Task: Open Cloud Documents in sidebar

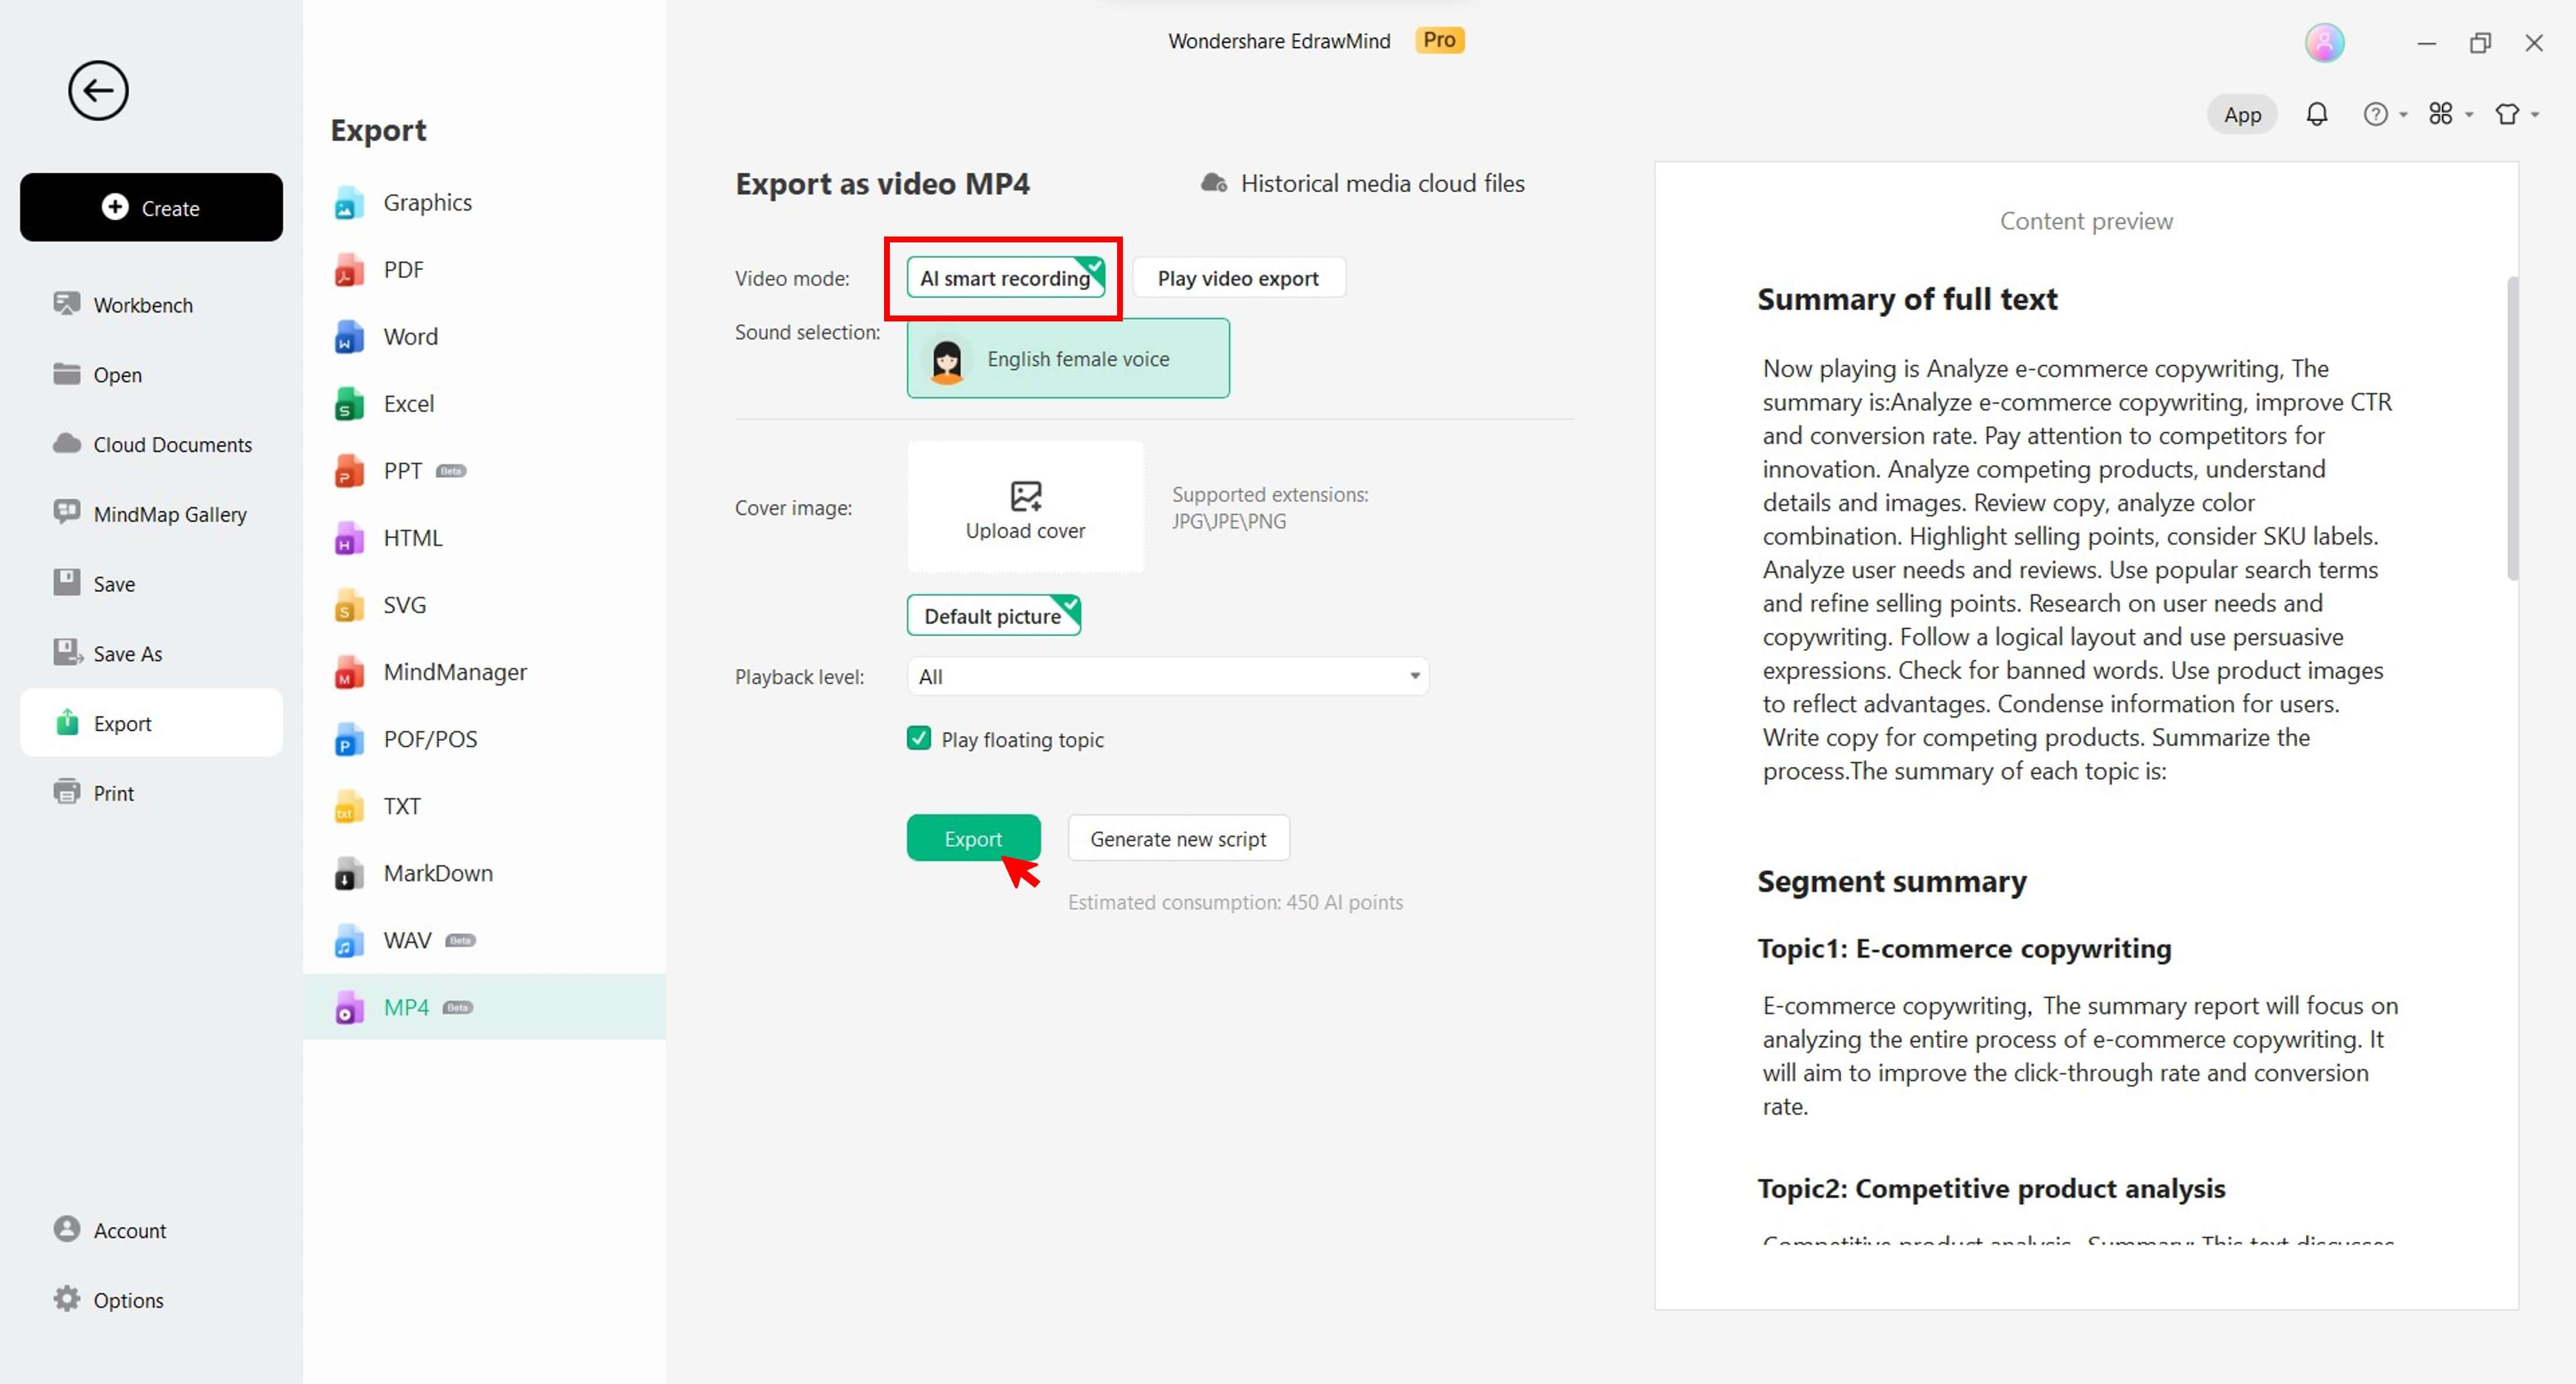Action: coord(172,444)
